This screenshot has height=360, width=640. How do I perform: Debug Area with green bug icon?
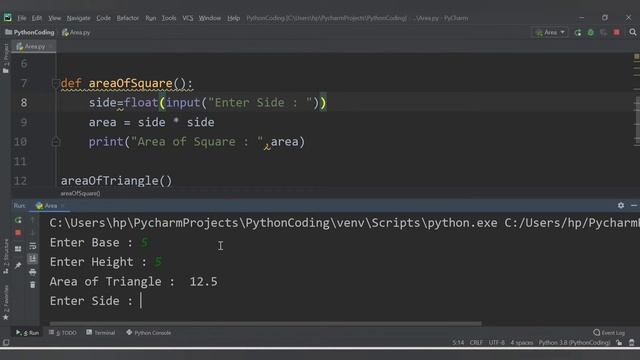tap(591, 32)
